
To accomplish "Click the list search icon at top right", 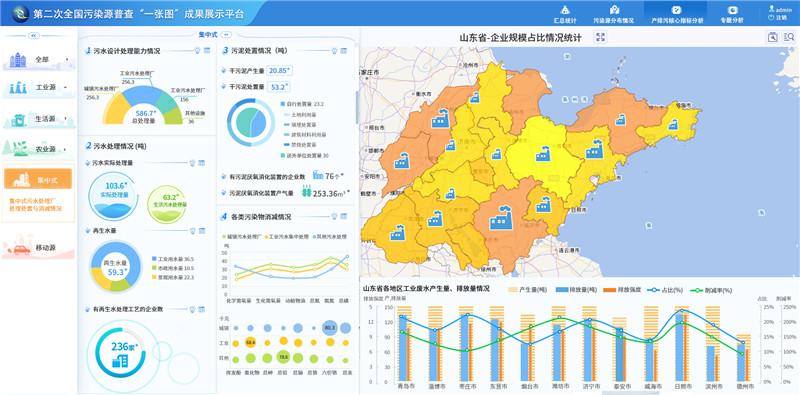I will tap(789, 37).
